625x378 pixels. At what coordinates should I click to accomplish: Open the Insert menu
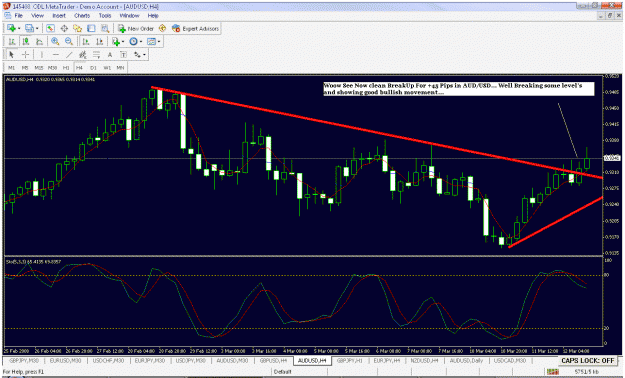[59, 16]
